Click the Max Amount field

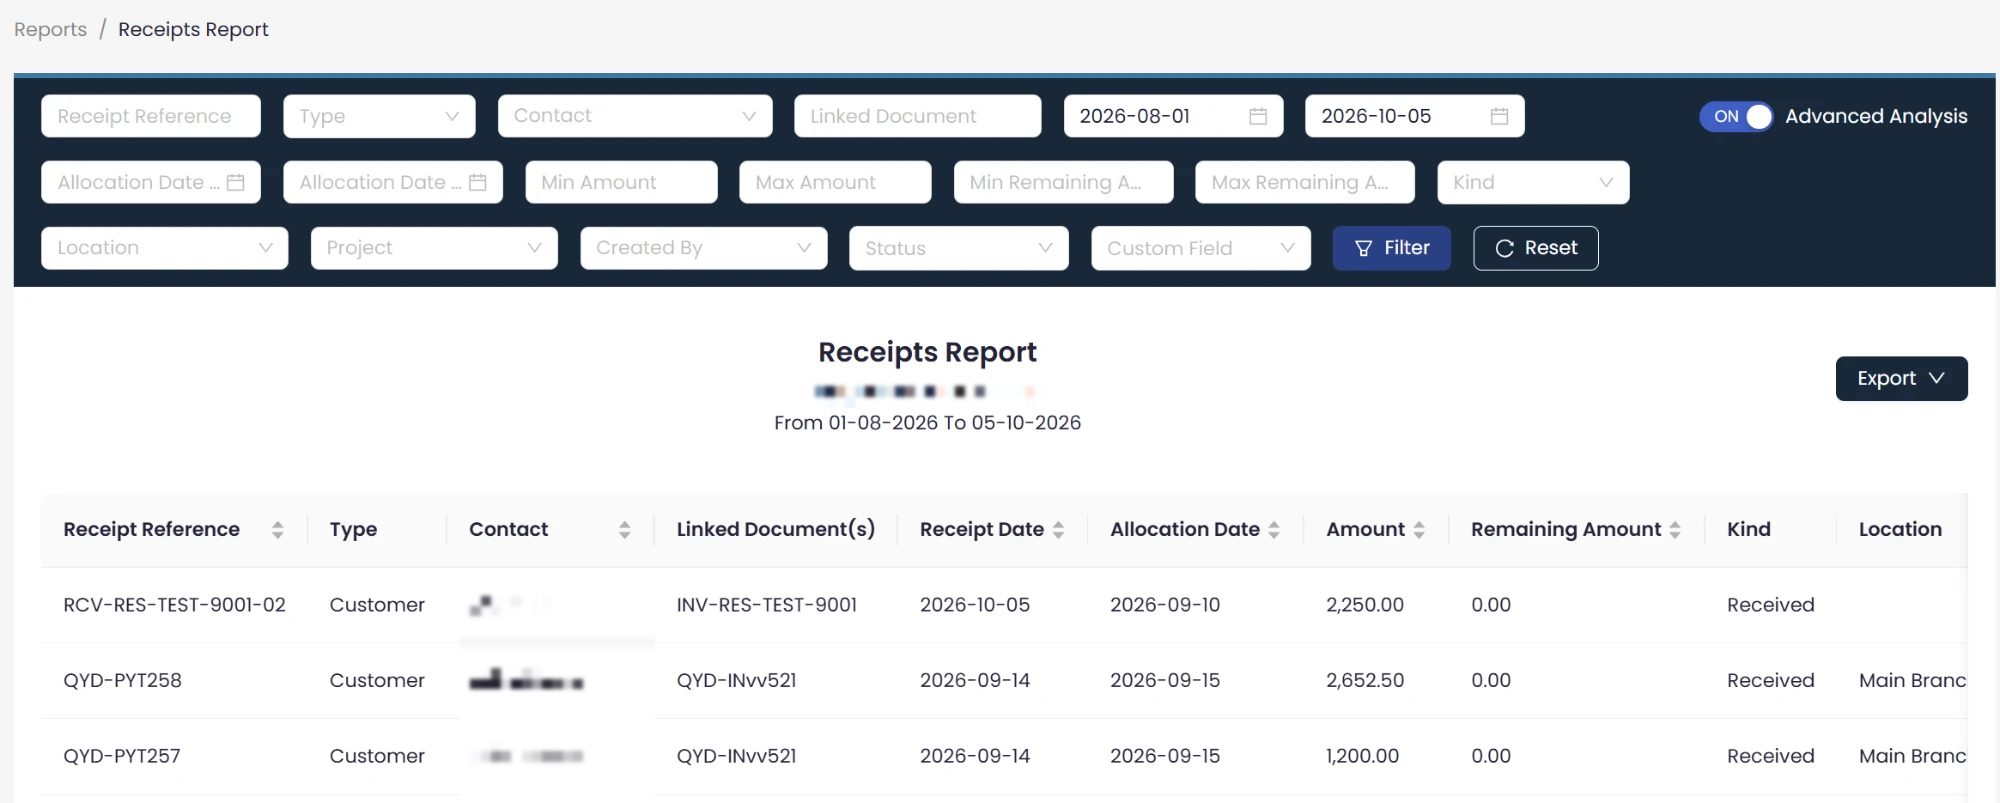pyautogui.click(x=835, y=182)
